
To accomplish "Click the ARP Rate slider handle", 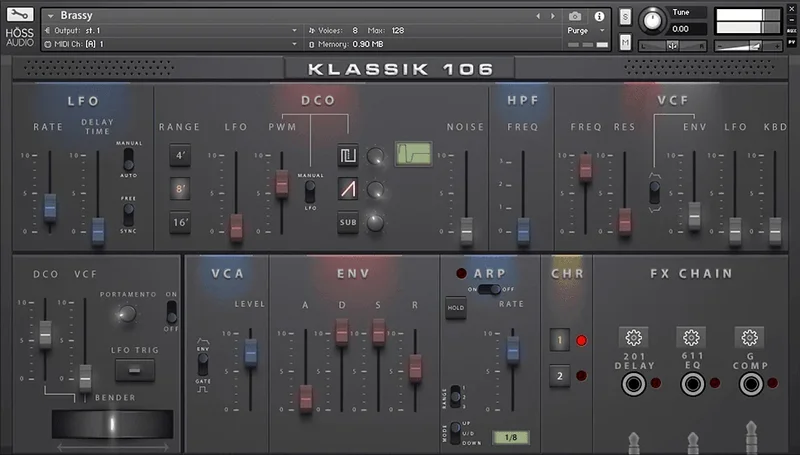I will tap(513, 349).
